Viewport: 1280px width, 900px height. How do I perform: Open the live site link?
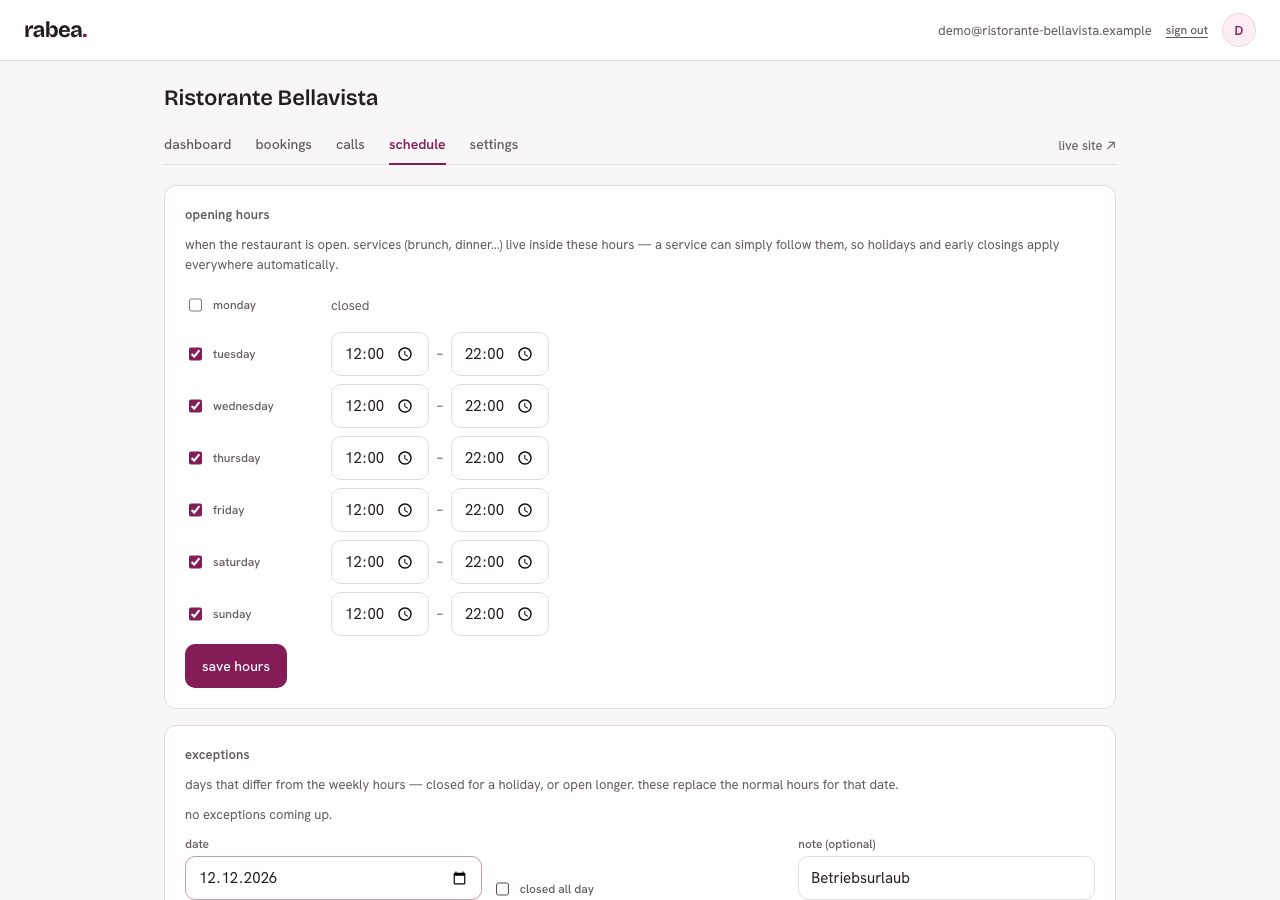(1087, 146)
